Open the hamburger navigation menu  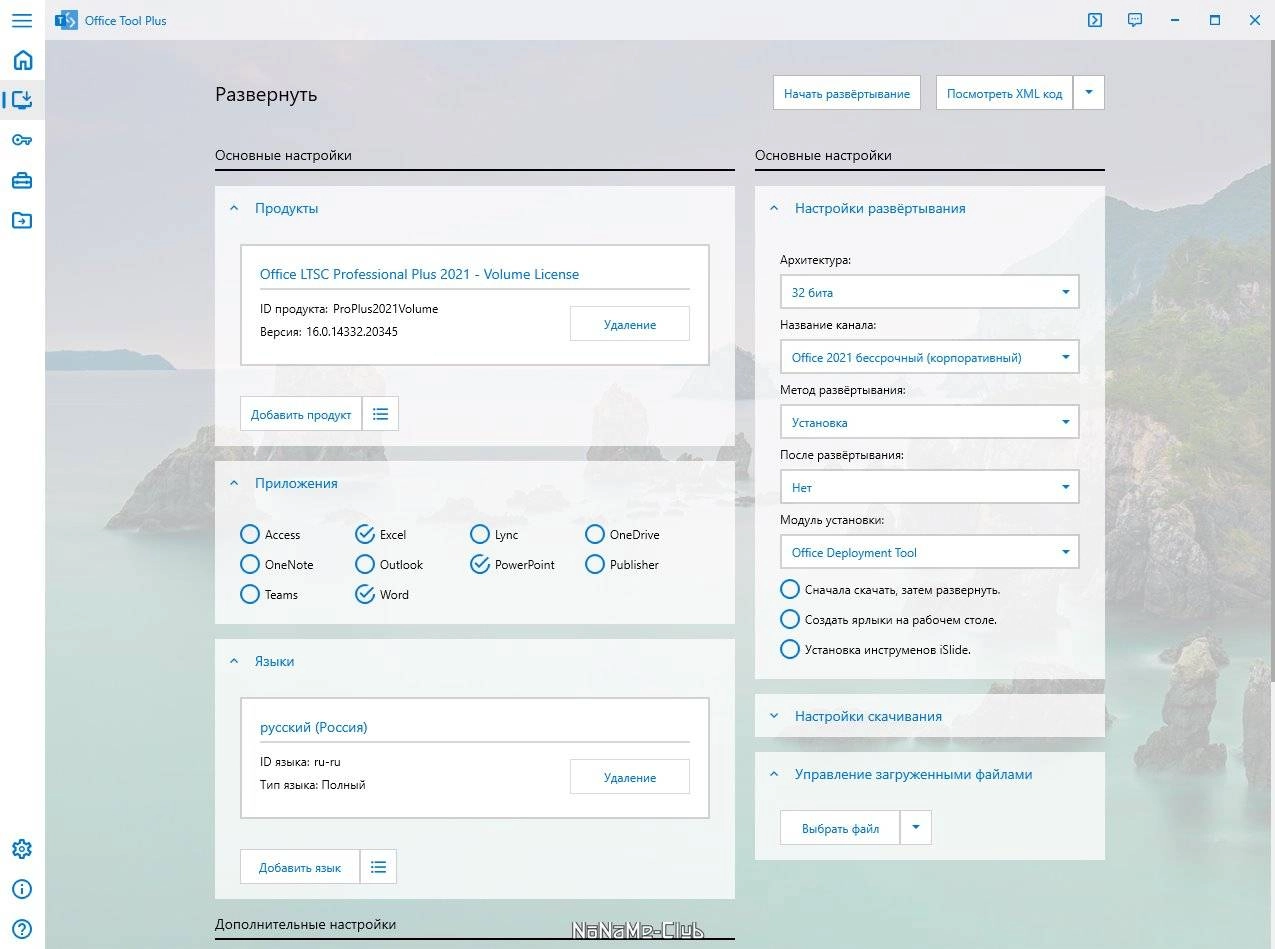point(22,20)
